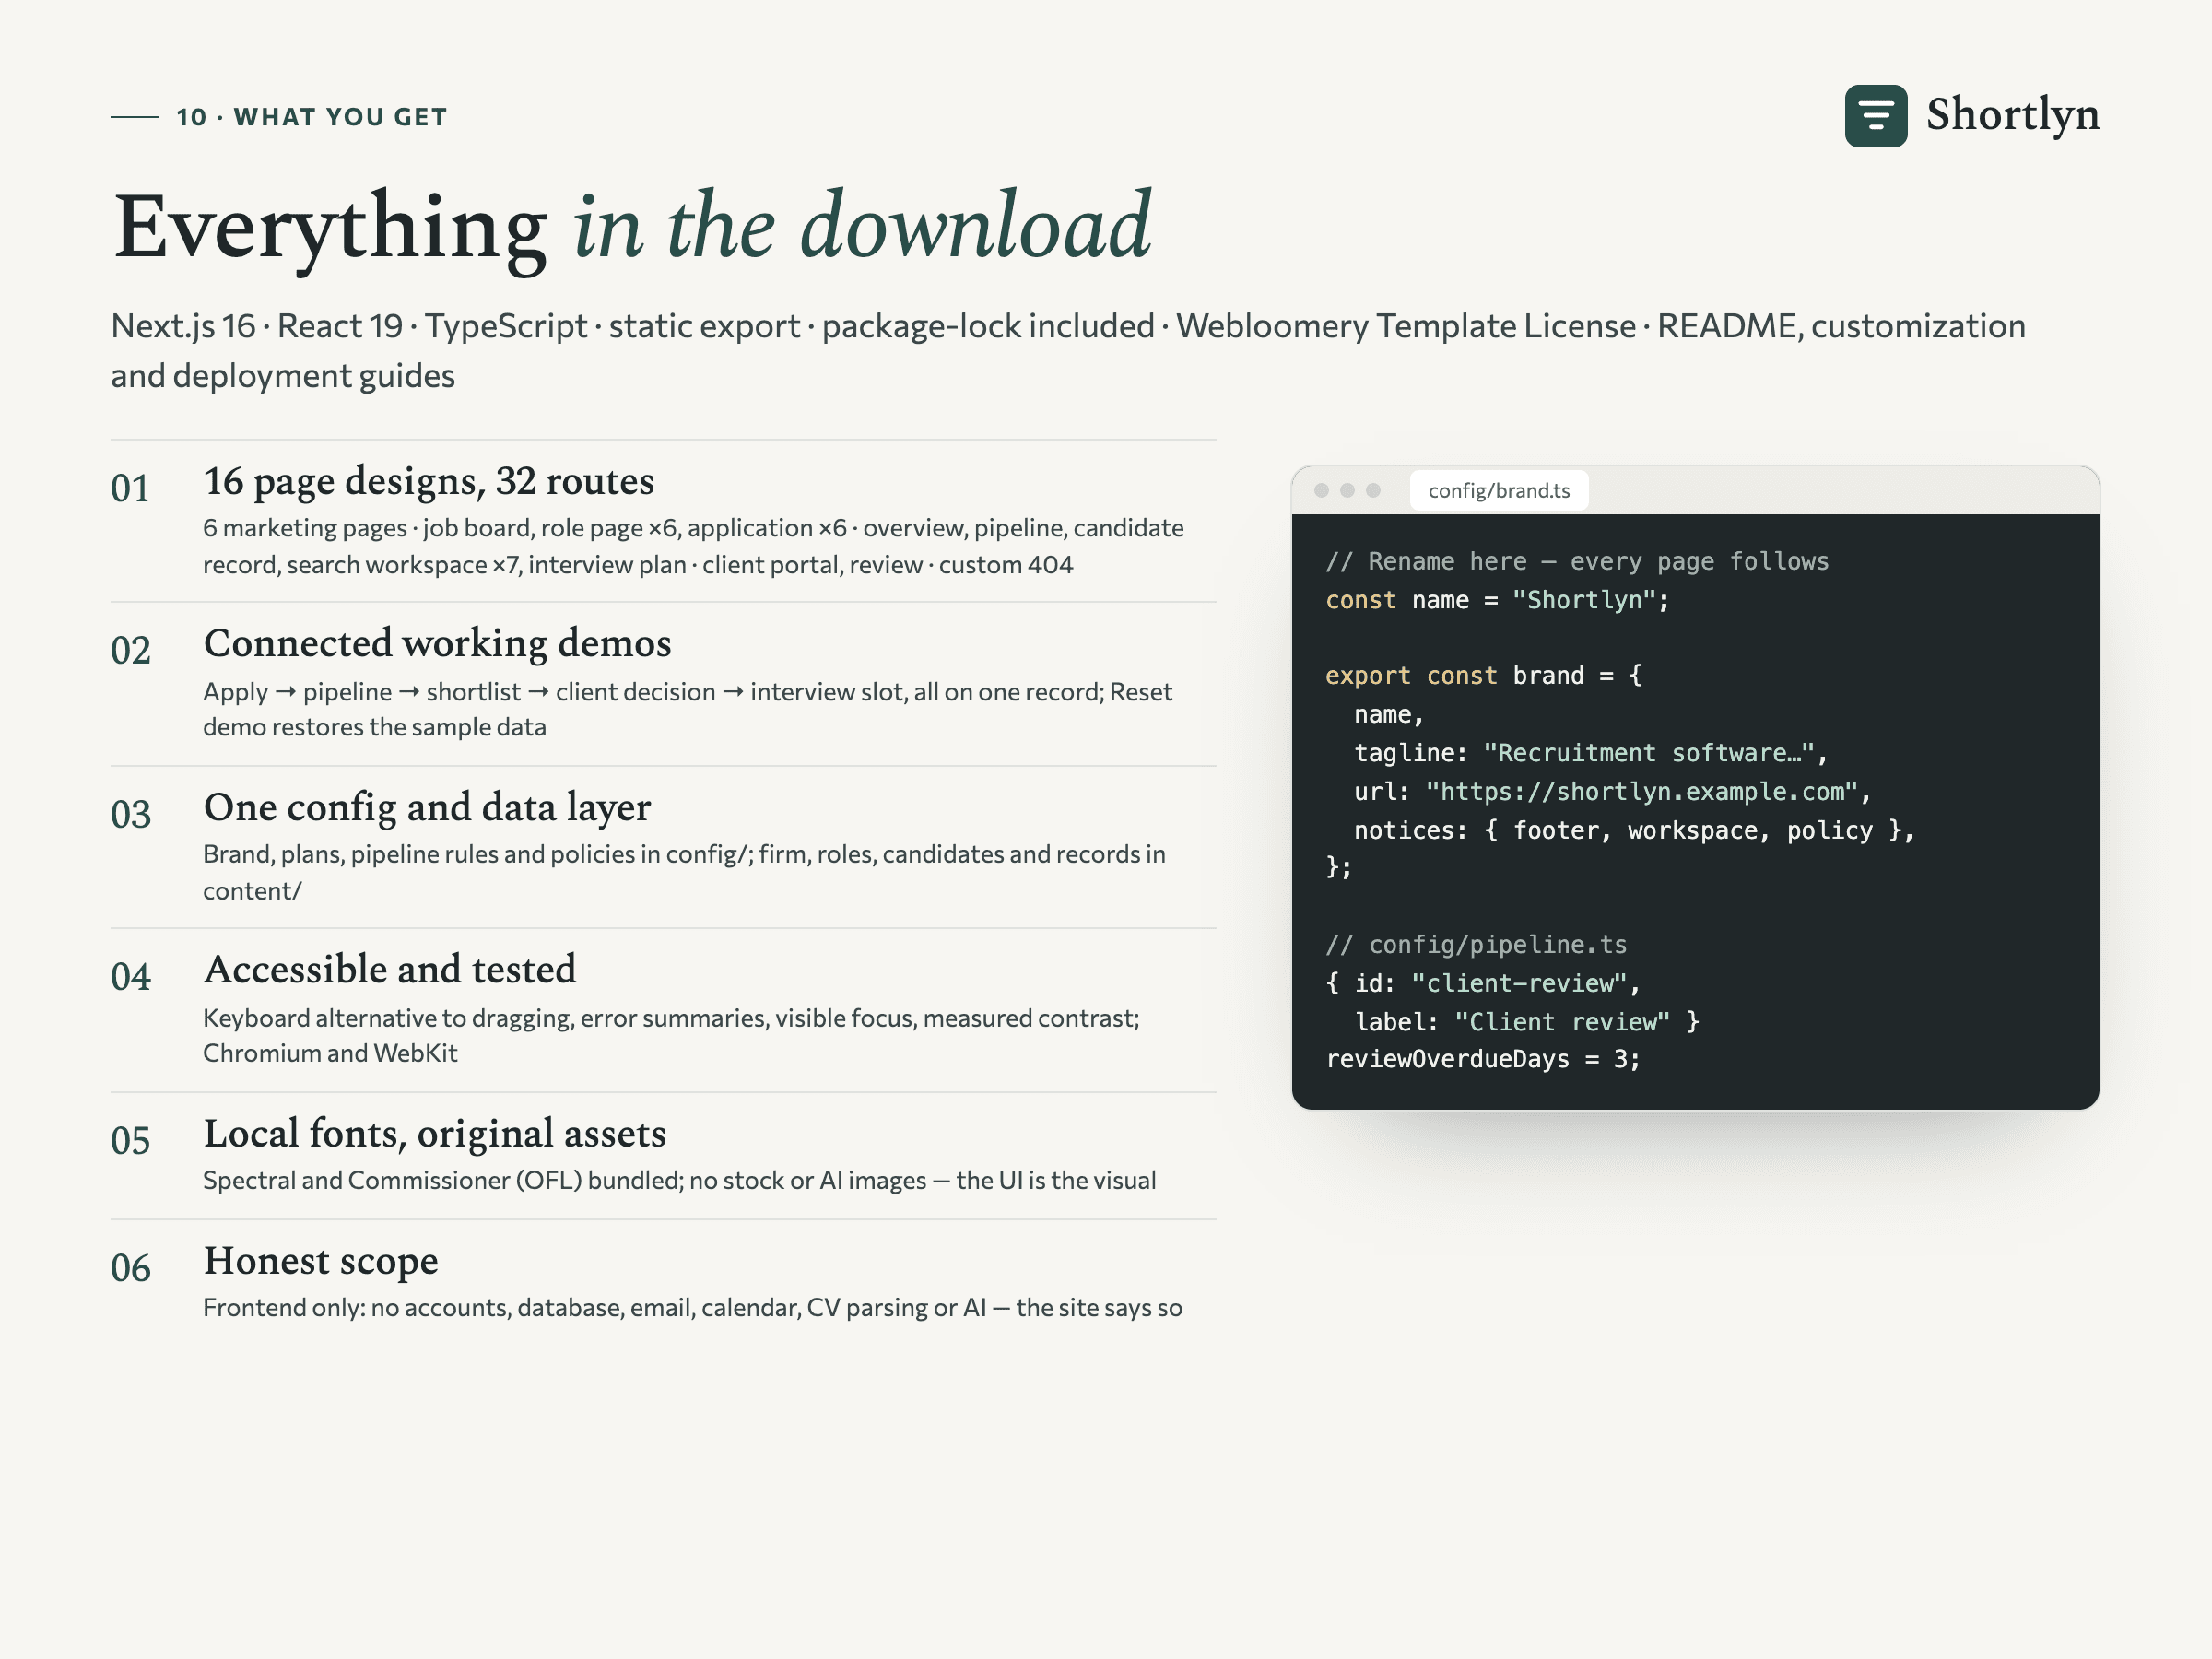Click the number 06 list marker
This screenshot has height=1659, width=2212.
[130, 1268]
